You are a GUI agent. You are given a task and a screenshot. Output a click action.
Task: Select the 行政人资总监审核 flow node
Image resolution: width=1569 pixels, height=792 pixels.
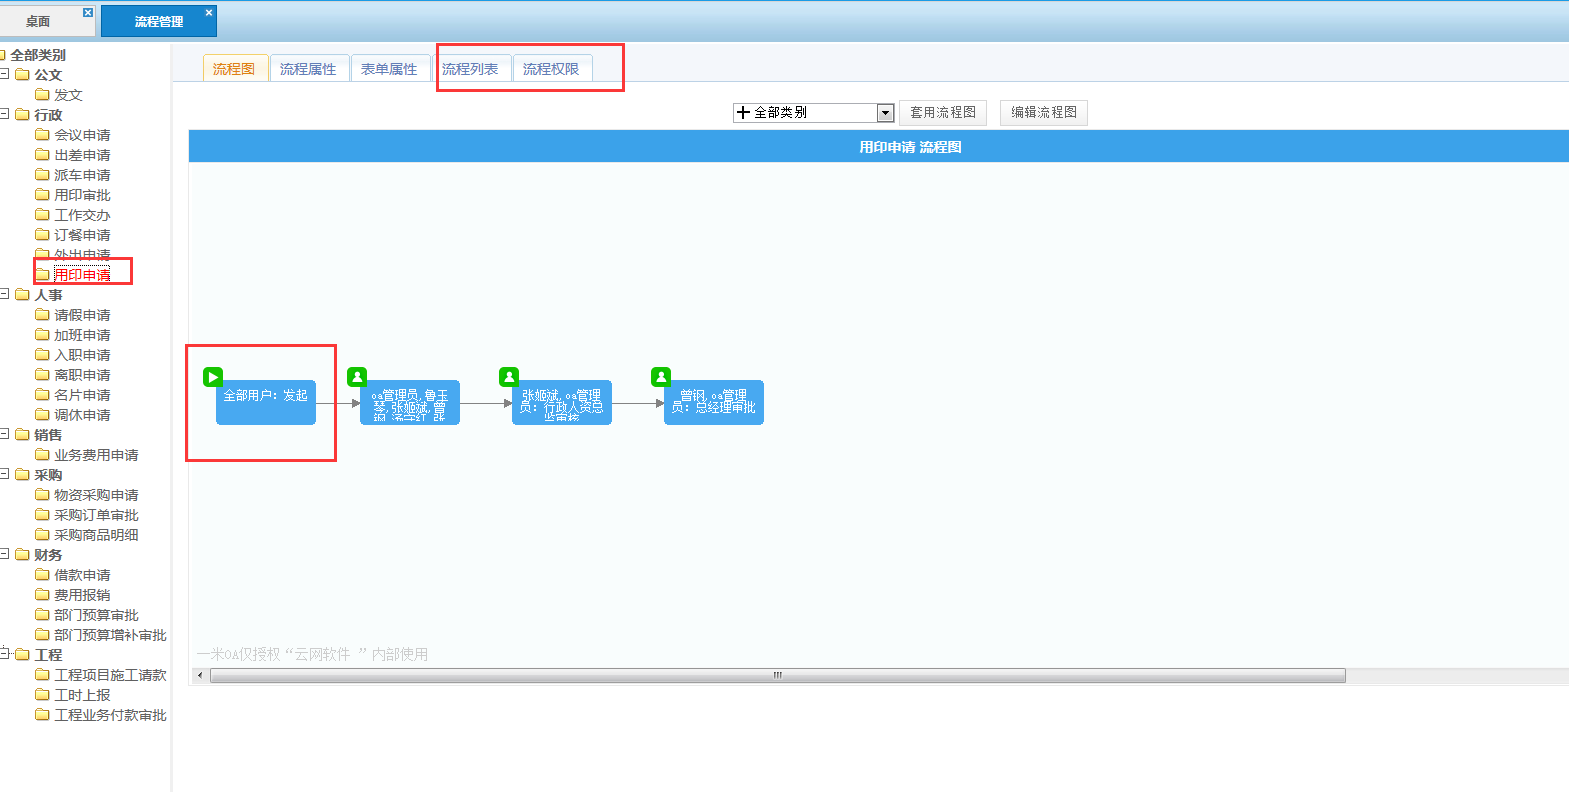click(x=562, y=403)
